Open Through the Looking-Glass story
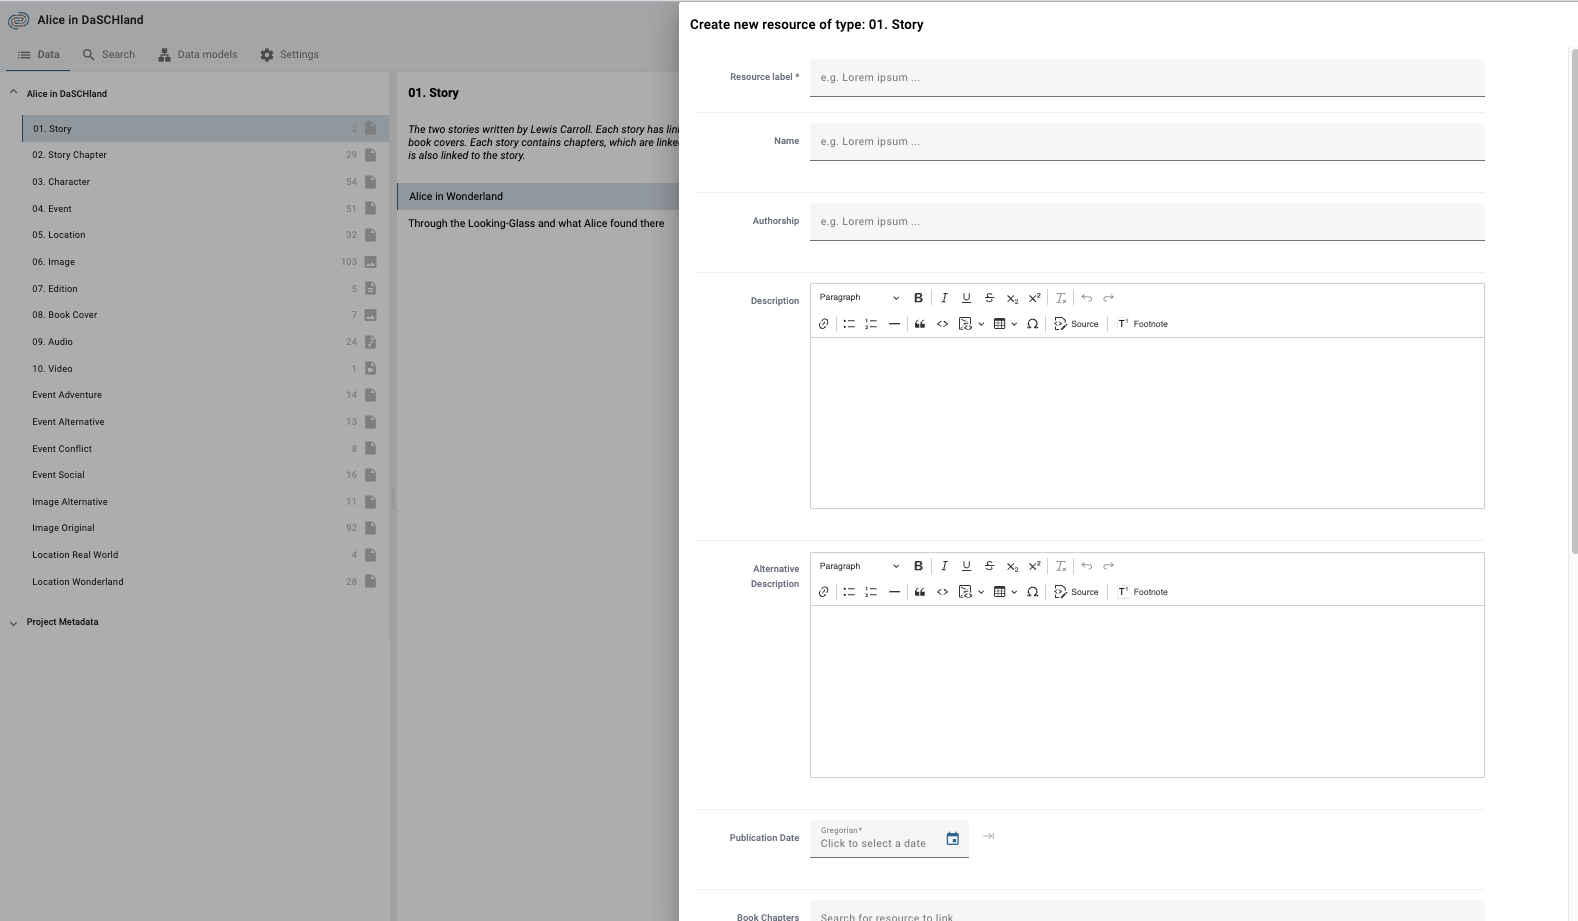Viewport: 1578px width, 921px height. 538,223
